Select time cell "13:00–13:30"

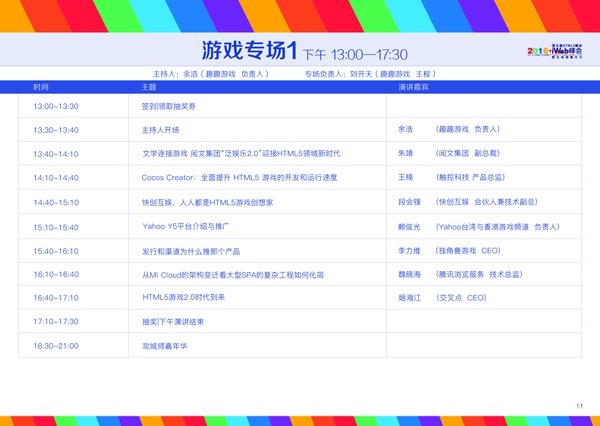pos(56,106)
